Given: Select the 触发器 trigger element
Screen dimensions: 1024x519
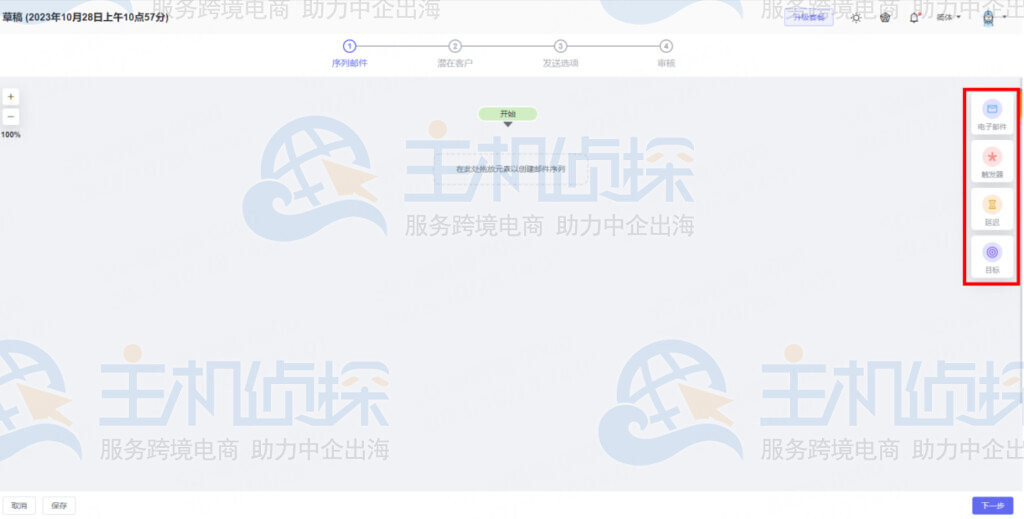Looking at the screenshot, I should click(992, 162).
